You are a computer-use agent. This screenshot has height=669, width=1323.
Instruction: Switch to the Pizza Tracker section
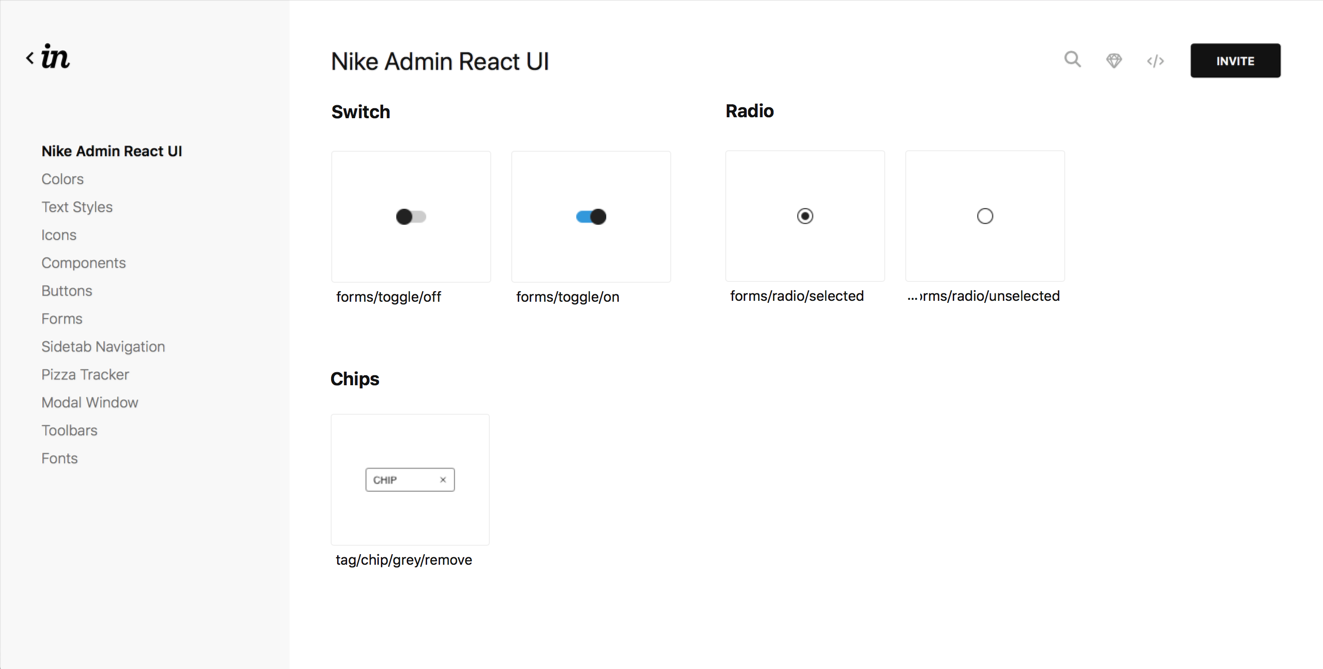[x=84, y=374]
